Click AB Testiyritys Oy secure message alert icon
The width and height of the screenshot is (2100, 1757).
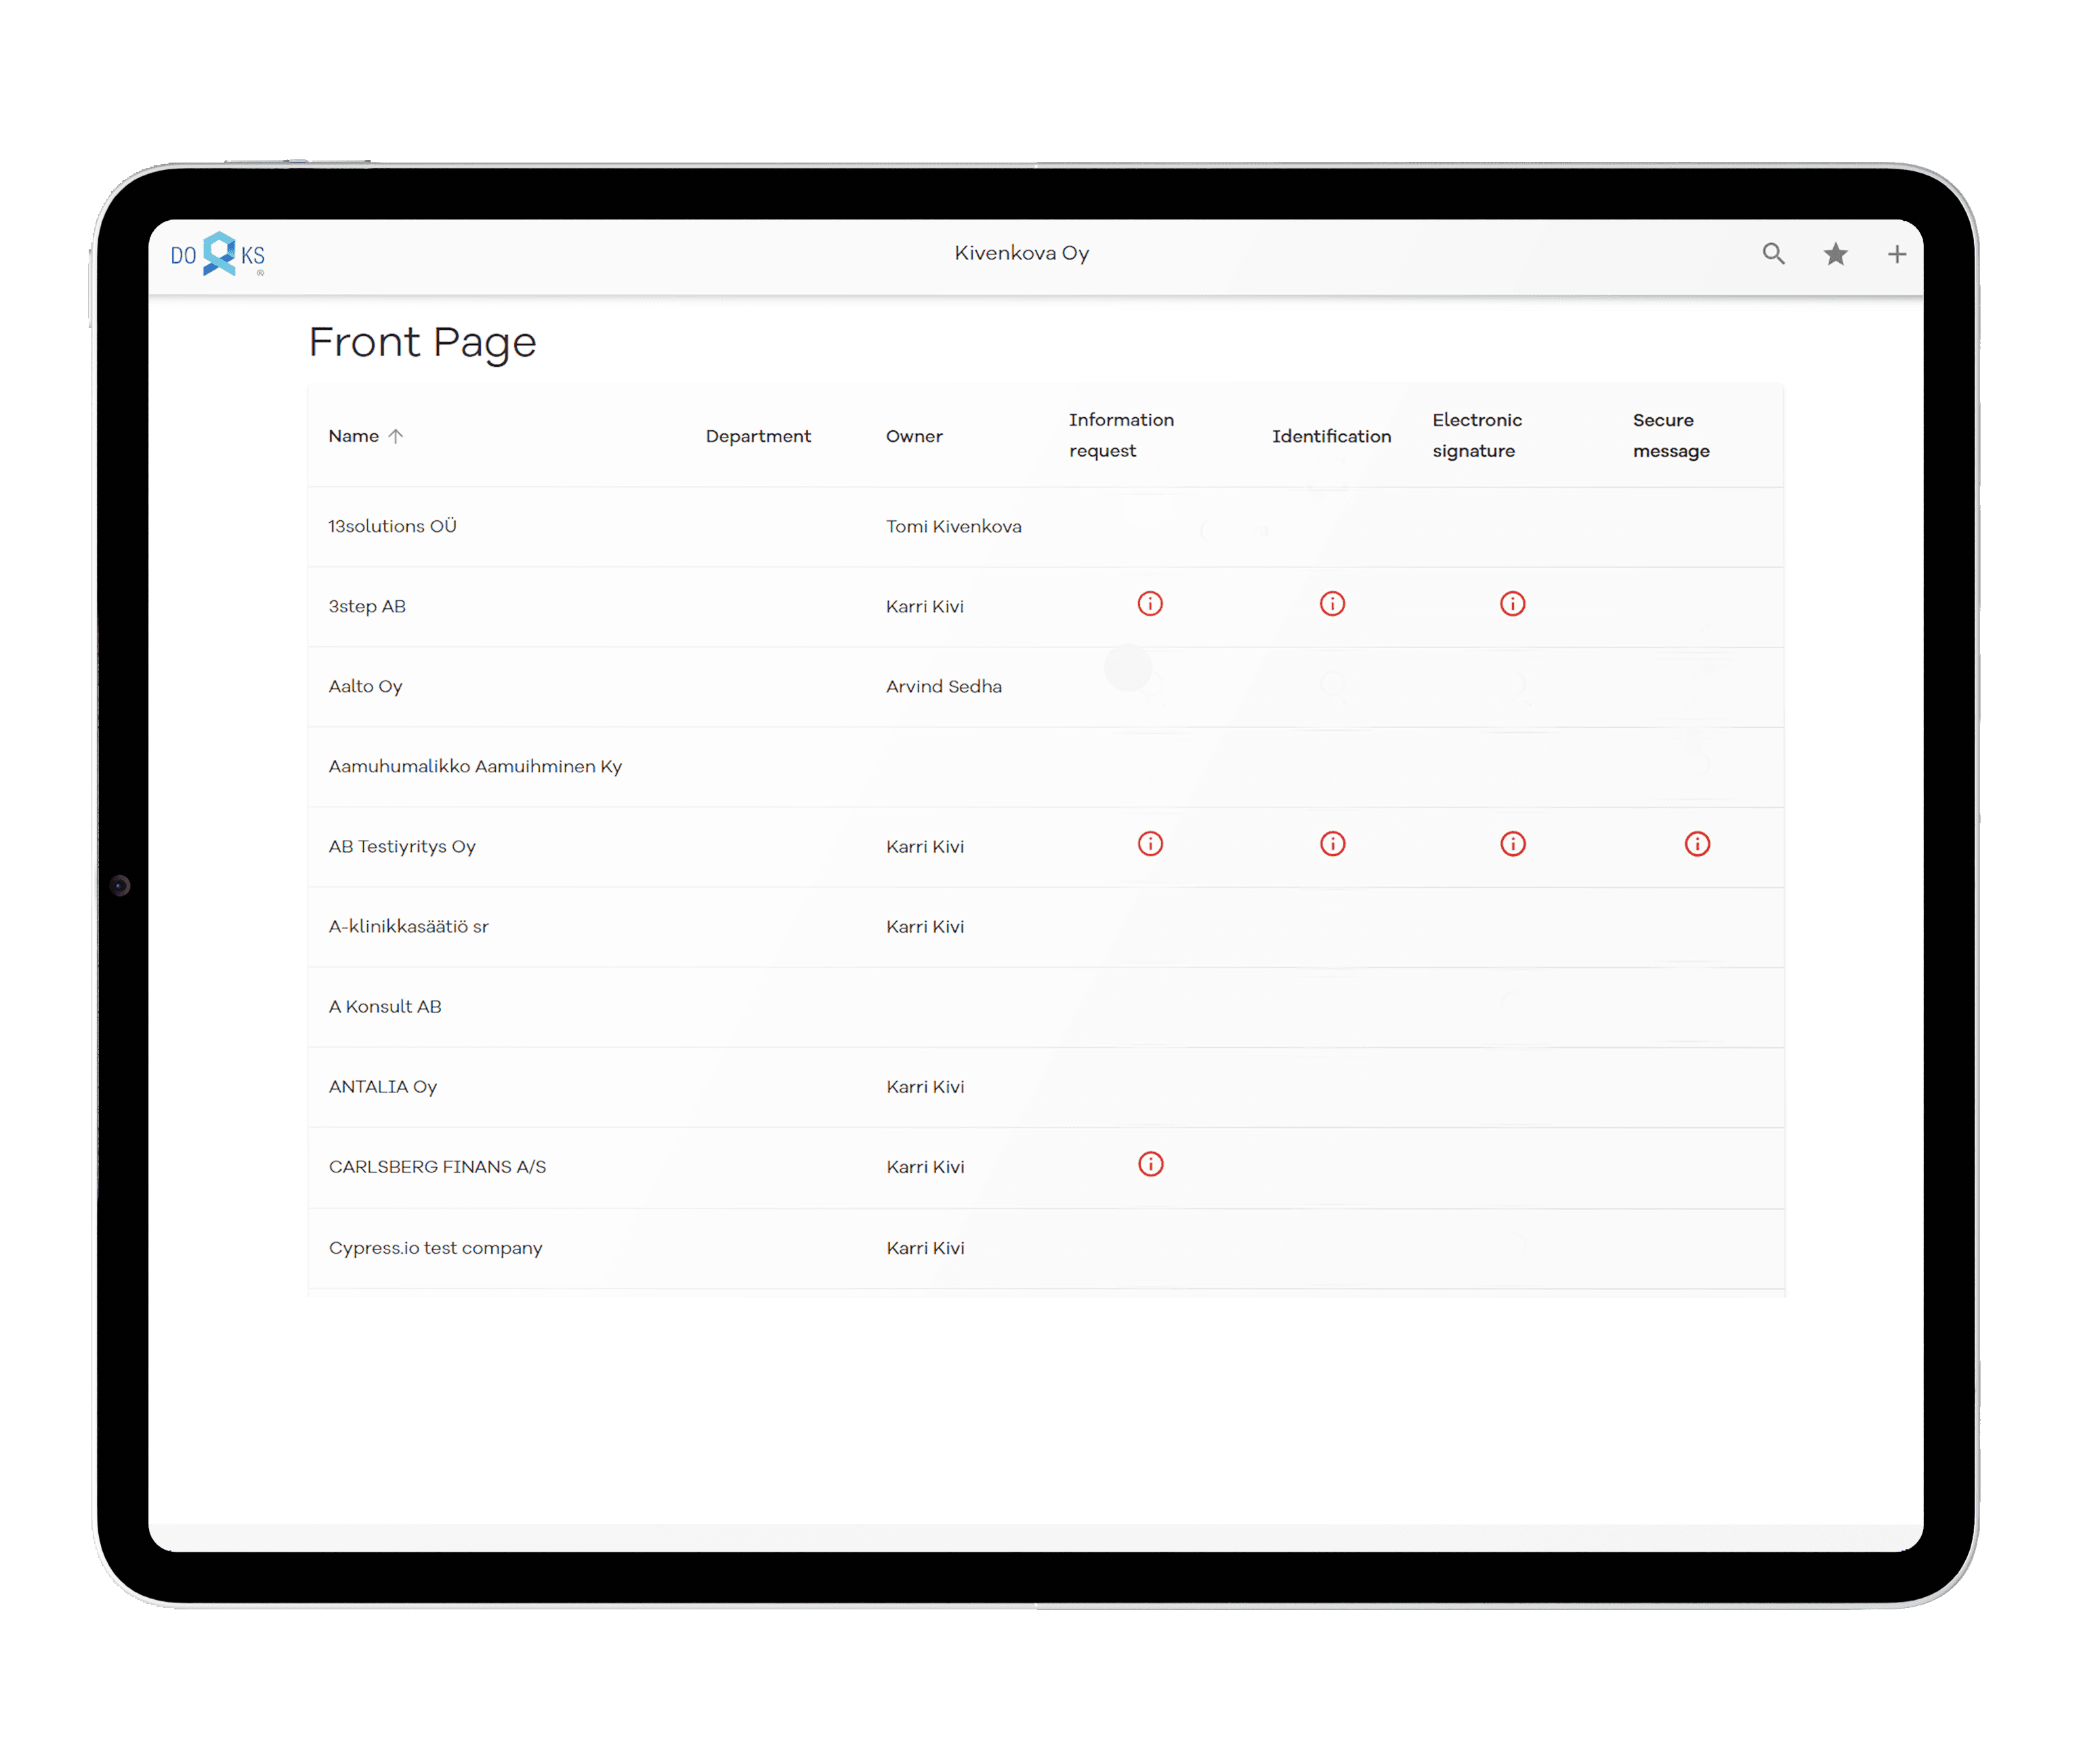[1697, 844]
